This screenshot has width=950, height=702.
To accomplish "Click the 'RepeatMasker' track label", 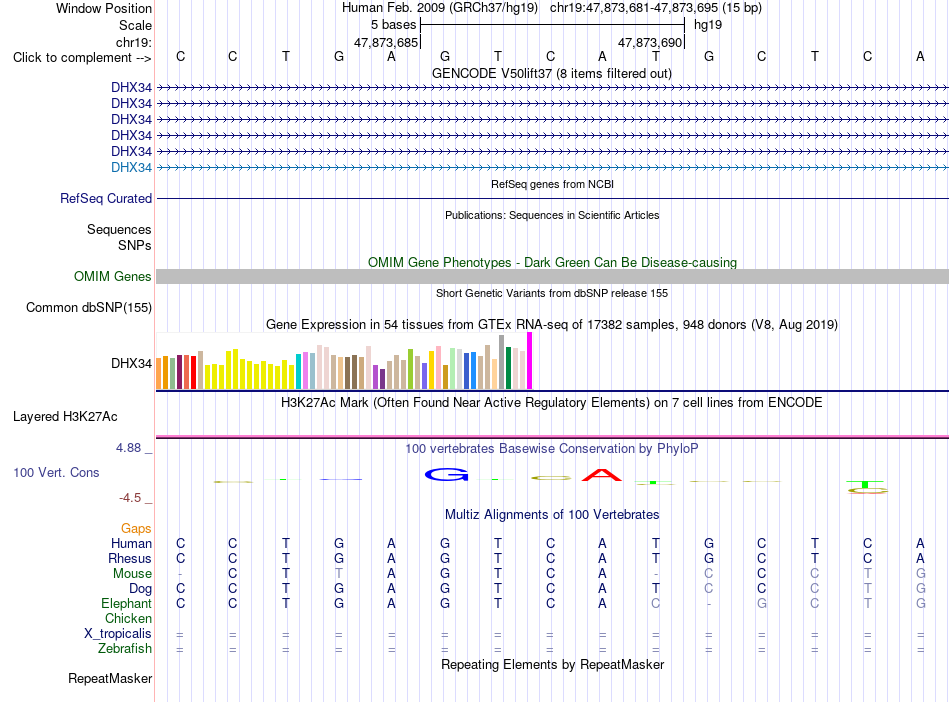I will 110,678.
